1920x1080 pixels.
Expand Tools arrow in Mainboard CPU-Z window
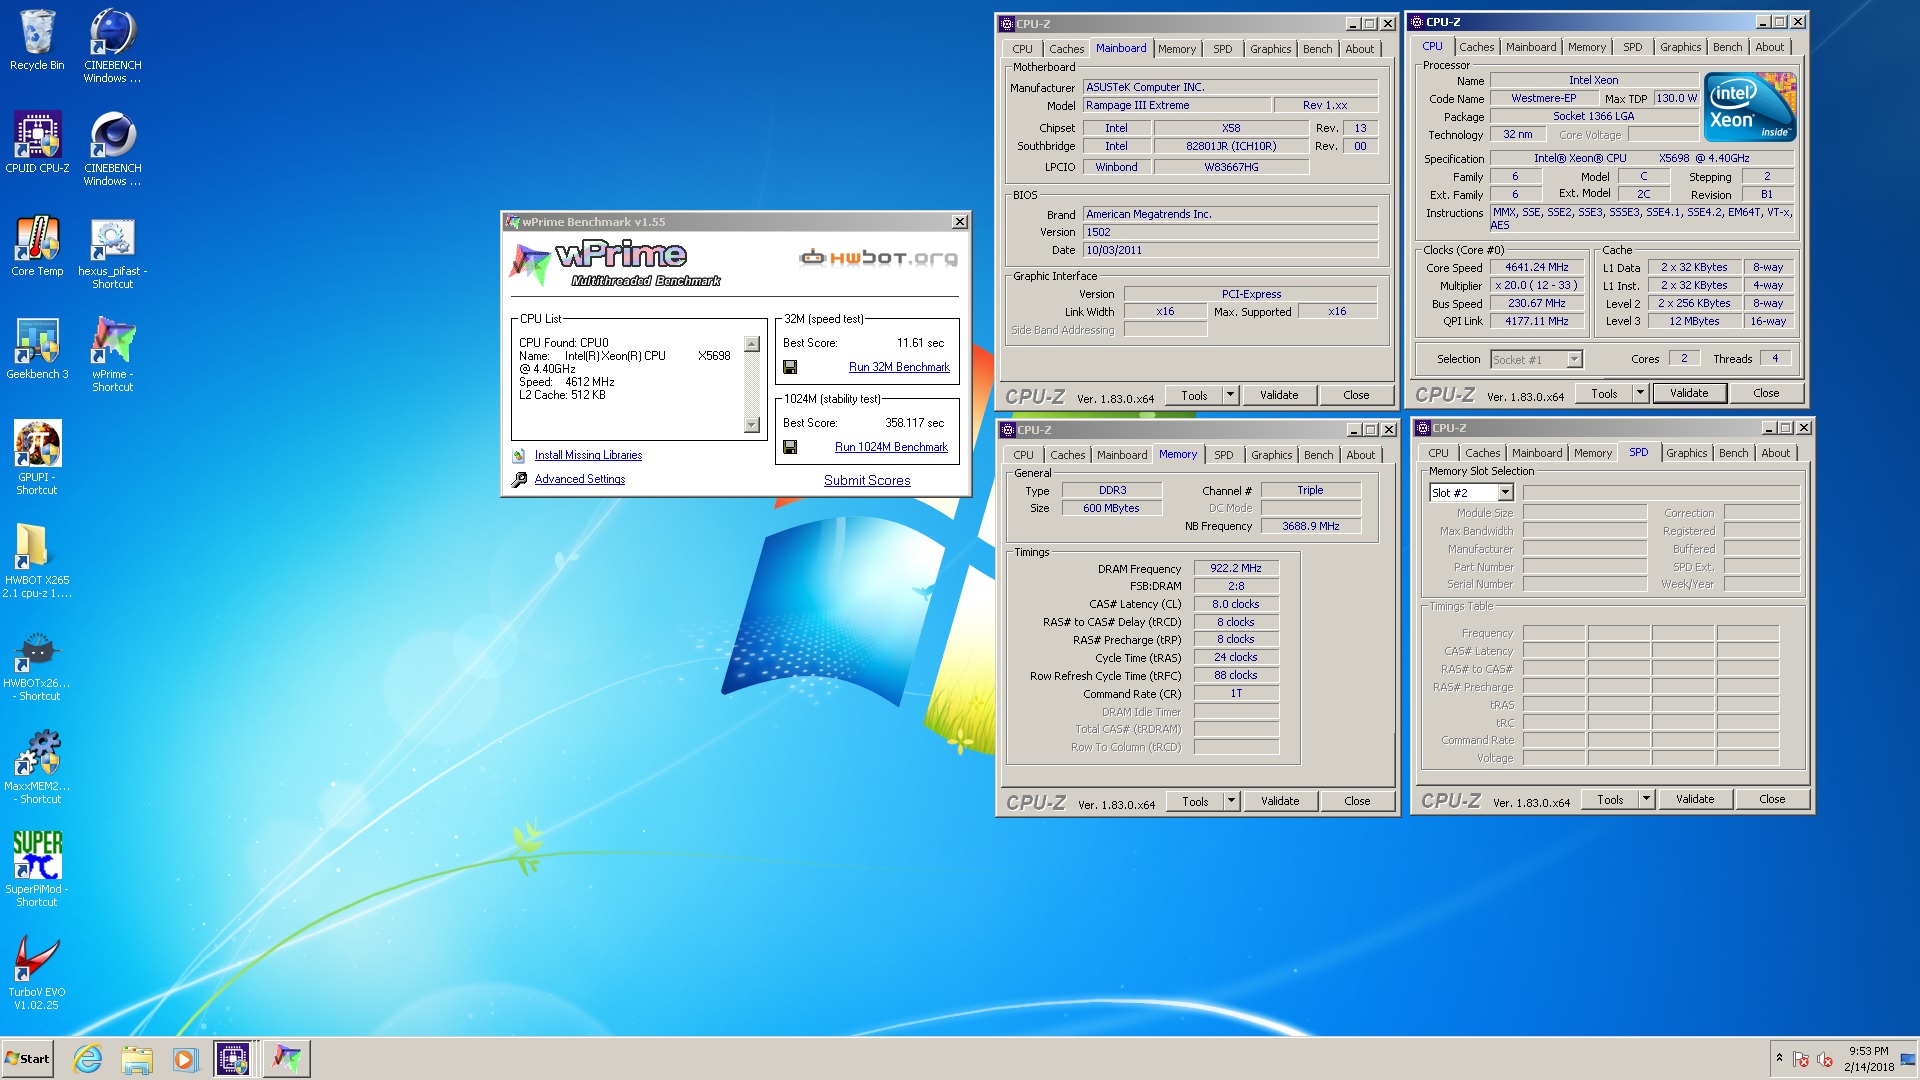[x=1231, y=395]
